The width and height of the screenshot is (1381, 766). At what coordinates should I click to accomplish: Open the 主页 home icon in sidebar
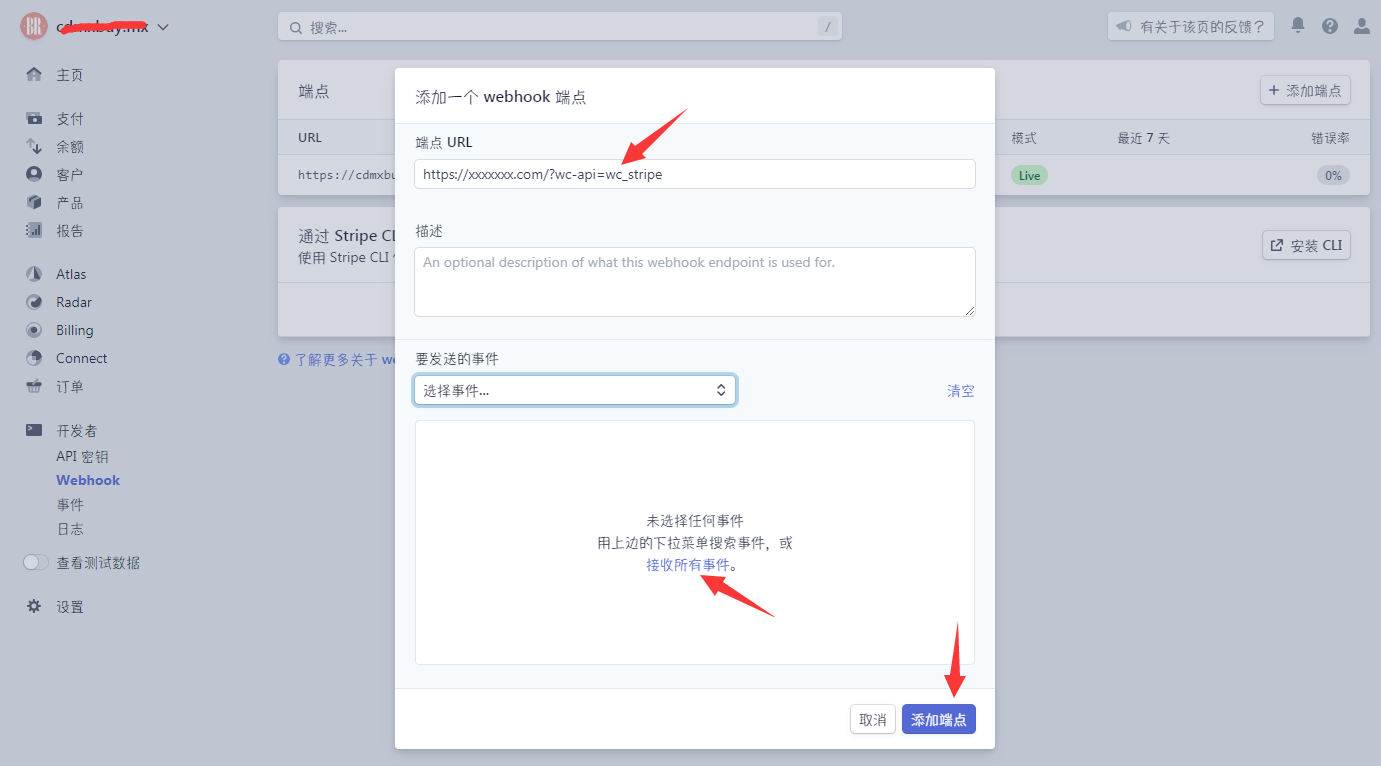[34, 75]
